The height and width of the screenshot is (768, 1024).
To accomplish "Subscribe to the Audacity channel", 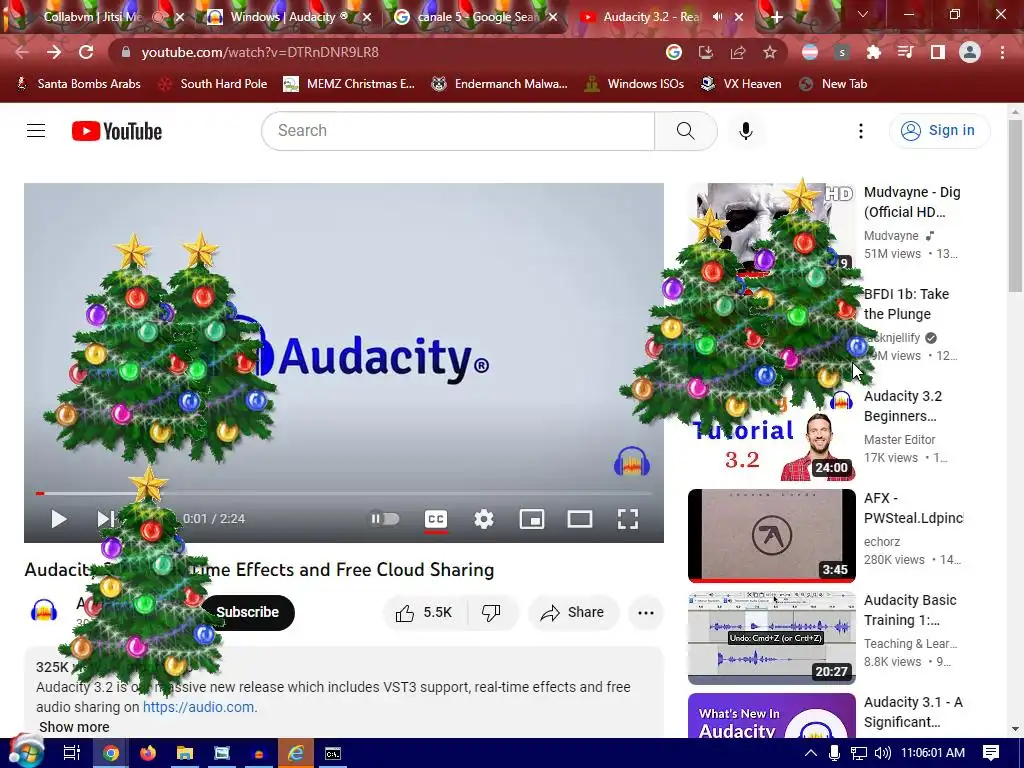I will click(x=248, y=613).
